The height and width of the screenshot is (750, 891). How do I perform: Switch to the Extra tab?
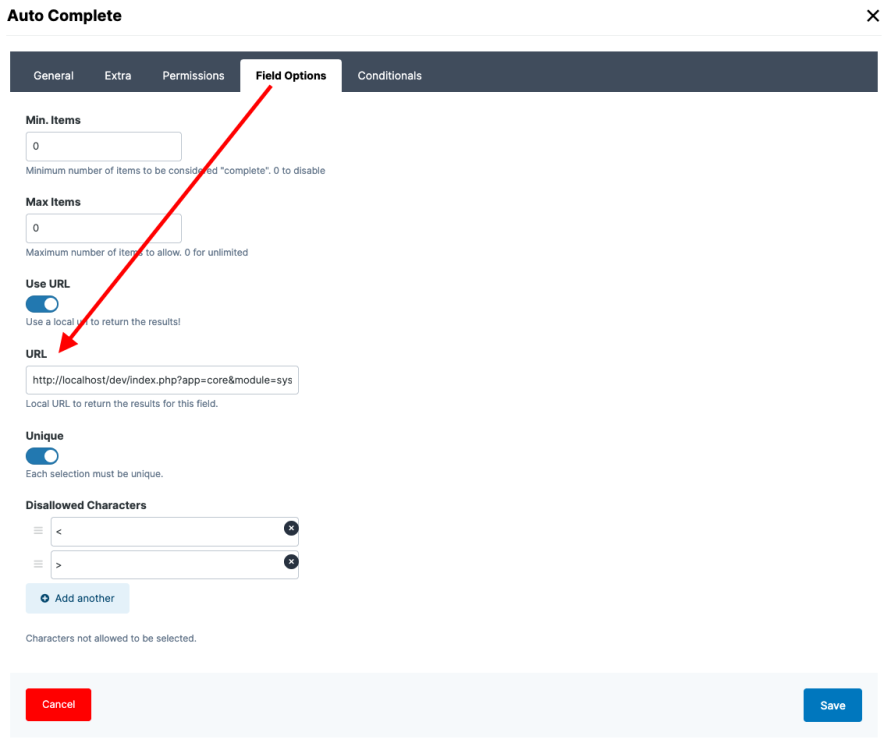(x=118, y=76)
